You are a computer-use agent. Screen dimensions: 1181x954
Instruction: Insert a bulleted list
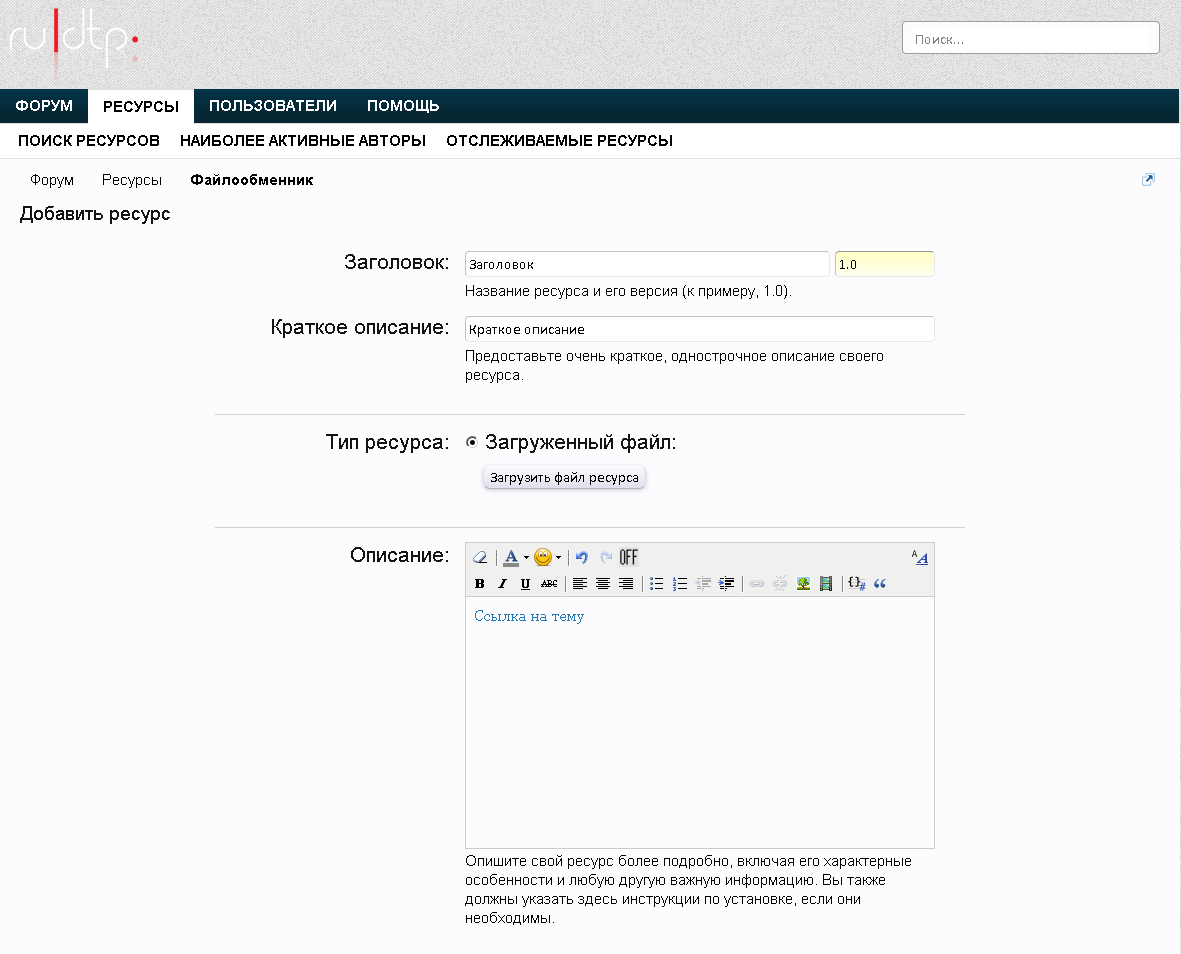click(x=657, y=584)
